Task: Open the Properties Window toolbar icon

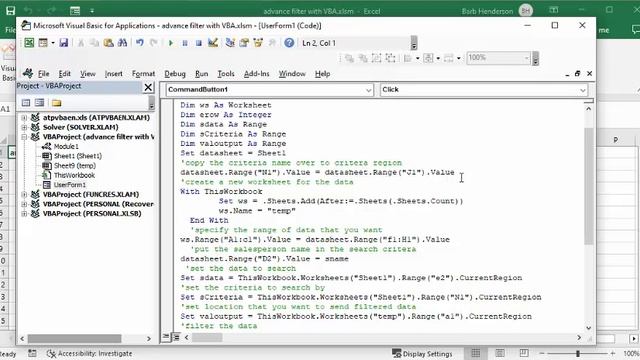Action: (x=244, y=42)
